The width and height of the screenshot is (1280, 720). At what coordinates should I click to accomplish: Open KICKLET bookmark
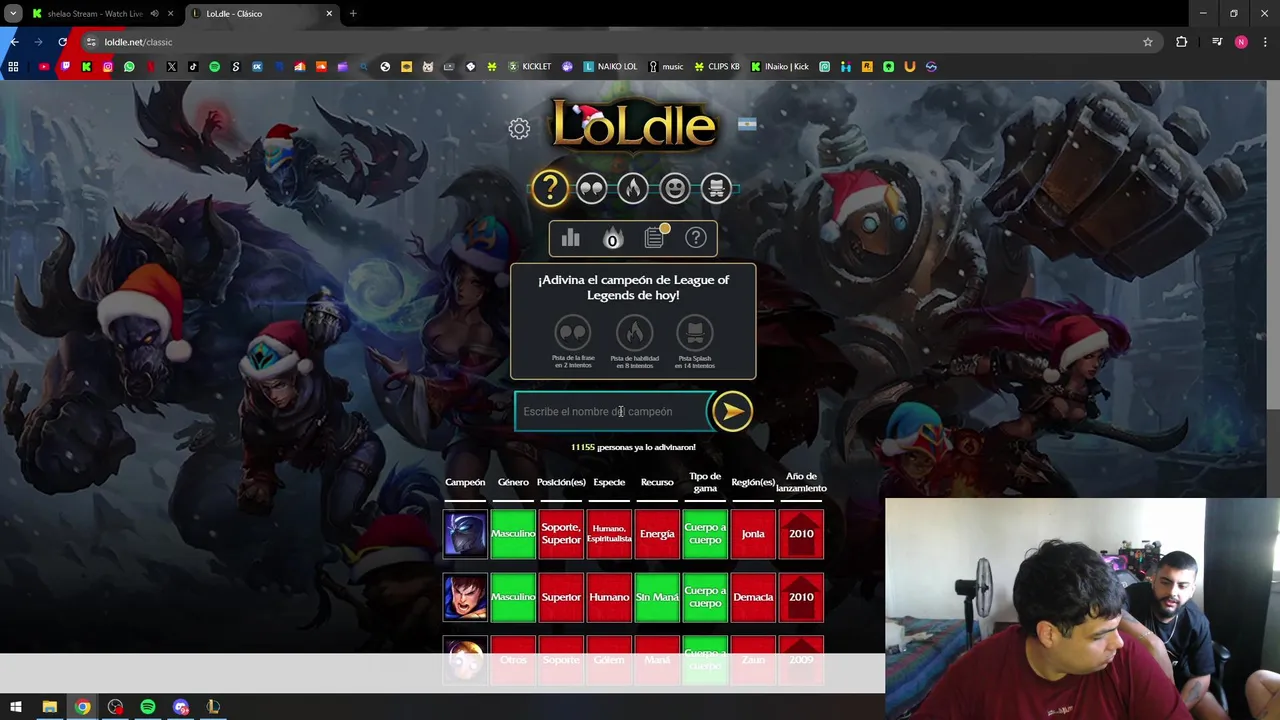point(529,67)
